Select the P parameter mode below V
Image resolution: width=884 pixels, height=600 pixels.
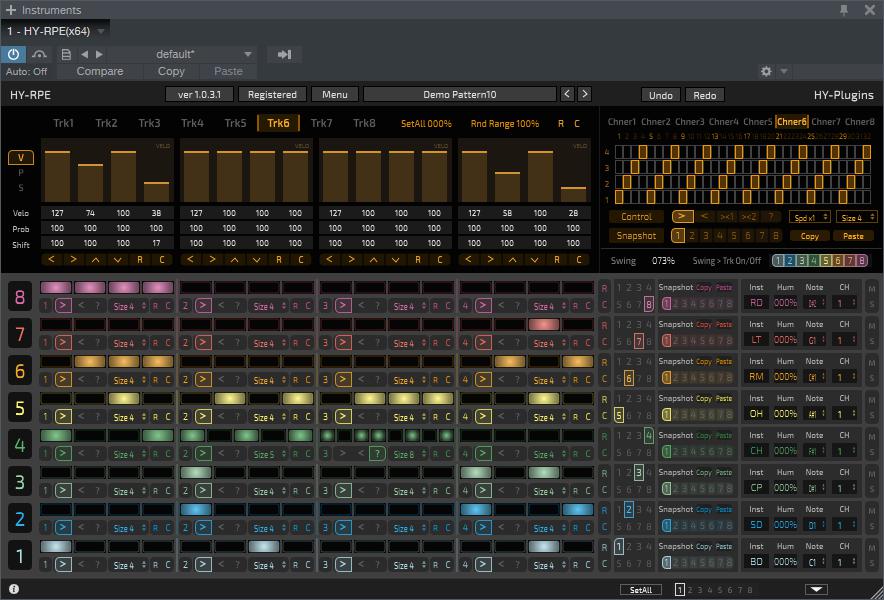tap(21, 173)
